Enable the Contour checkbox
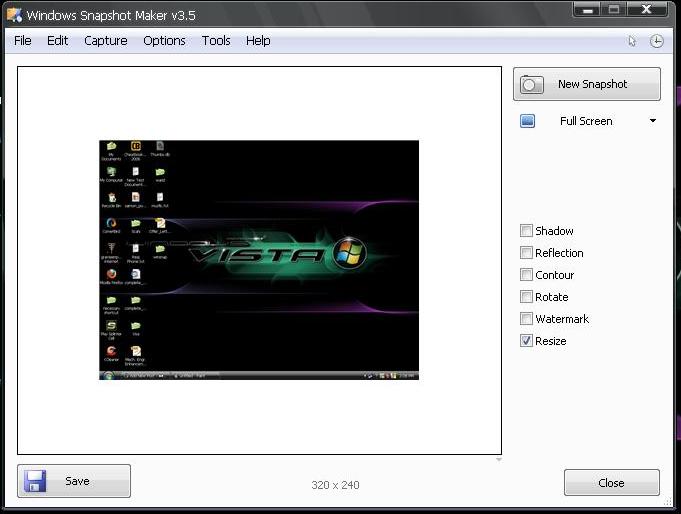The height and width of the screenshot is (514, 681). tap(526, 275)
